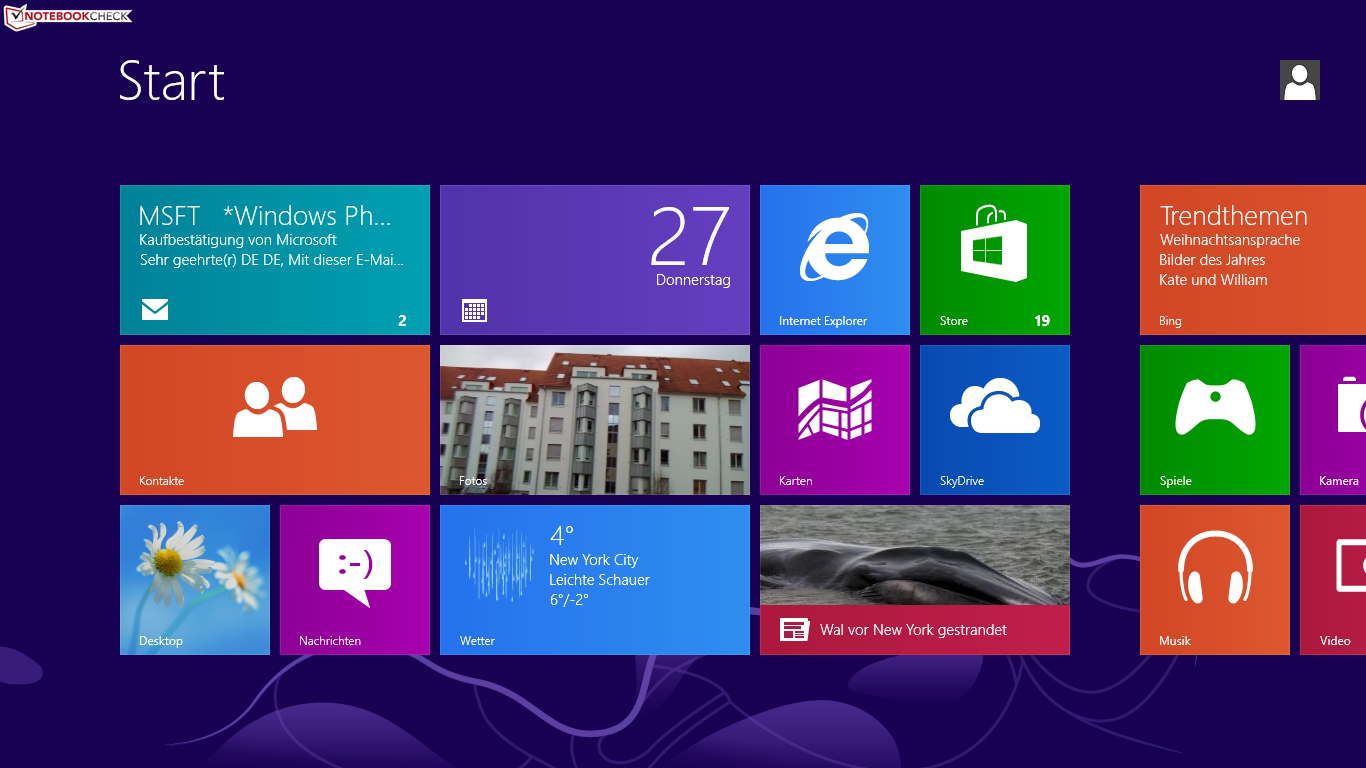This screenshot has width=1366, height=768.
Task: Click the news icon on whale story
Action: point(794,630)
